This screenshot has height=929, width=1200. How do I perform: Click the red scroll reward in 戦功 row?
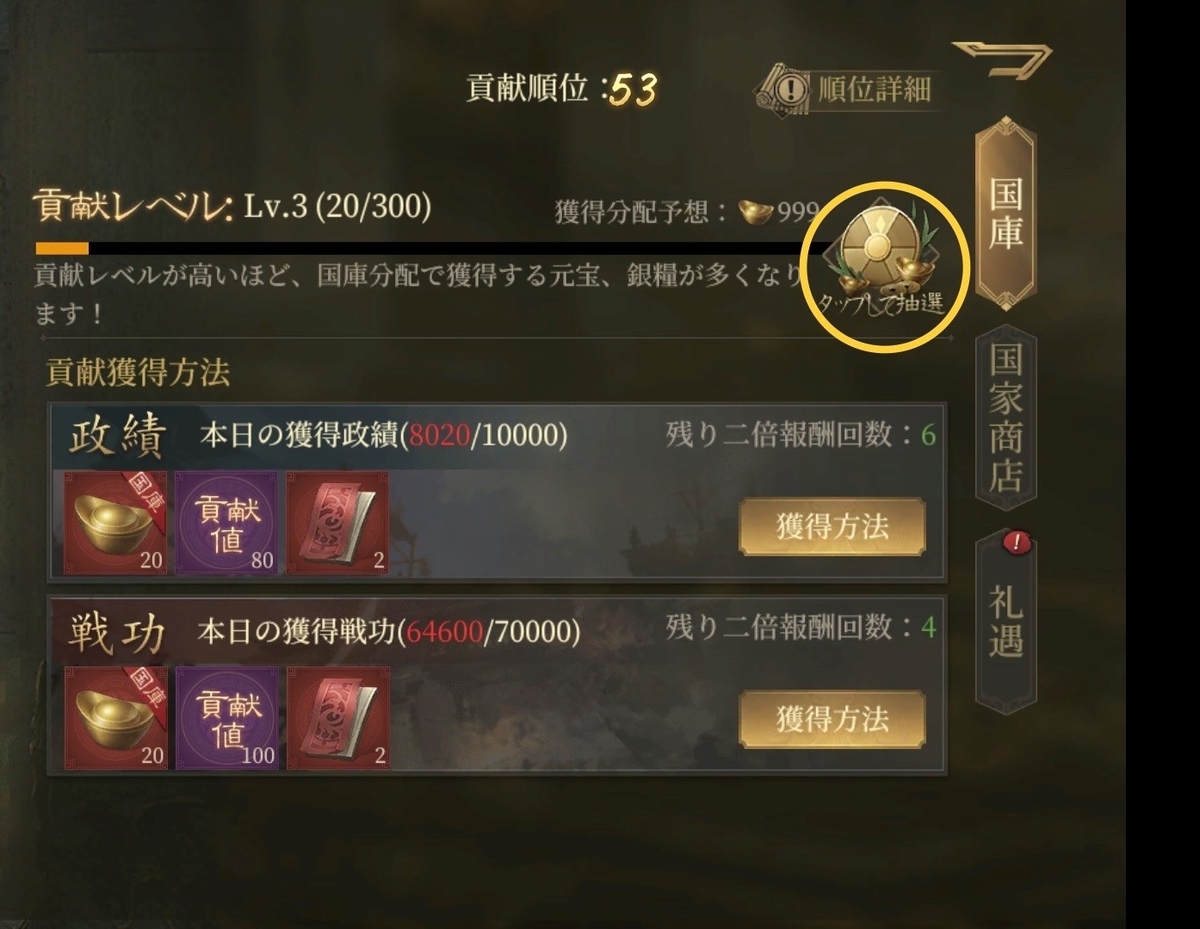338,718
